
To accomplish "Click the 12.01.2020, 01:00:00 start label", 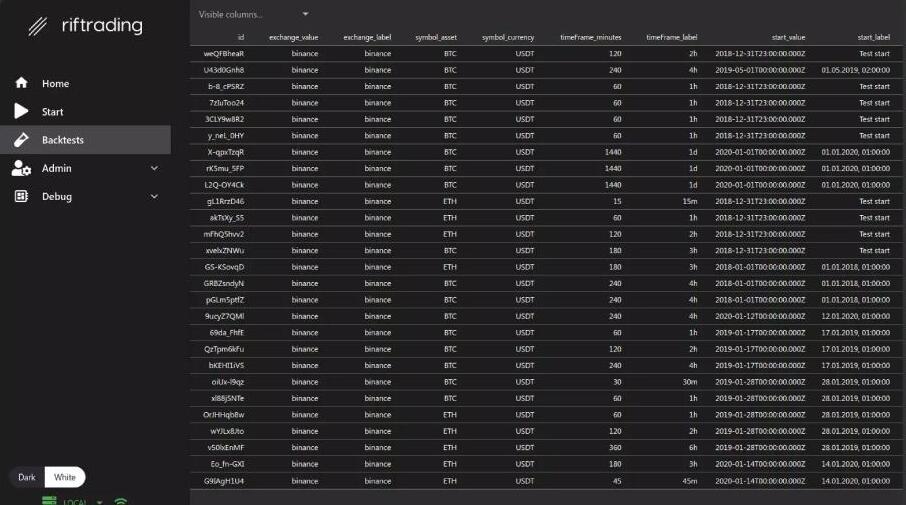I will (x=856, y=316).
